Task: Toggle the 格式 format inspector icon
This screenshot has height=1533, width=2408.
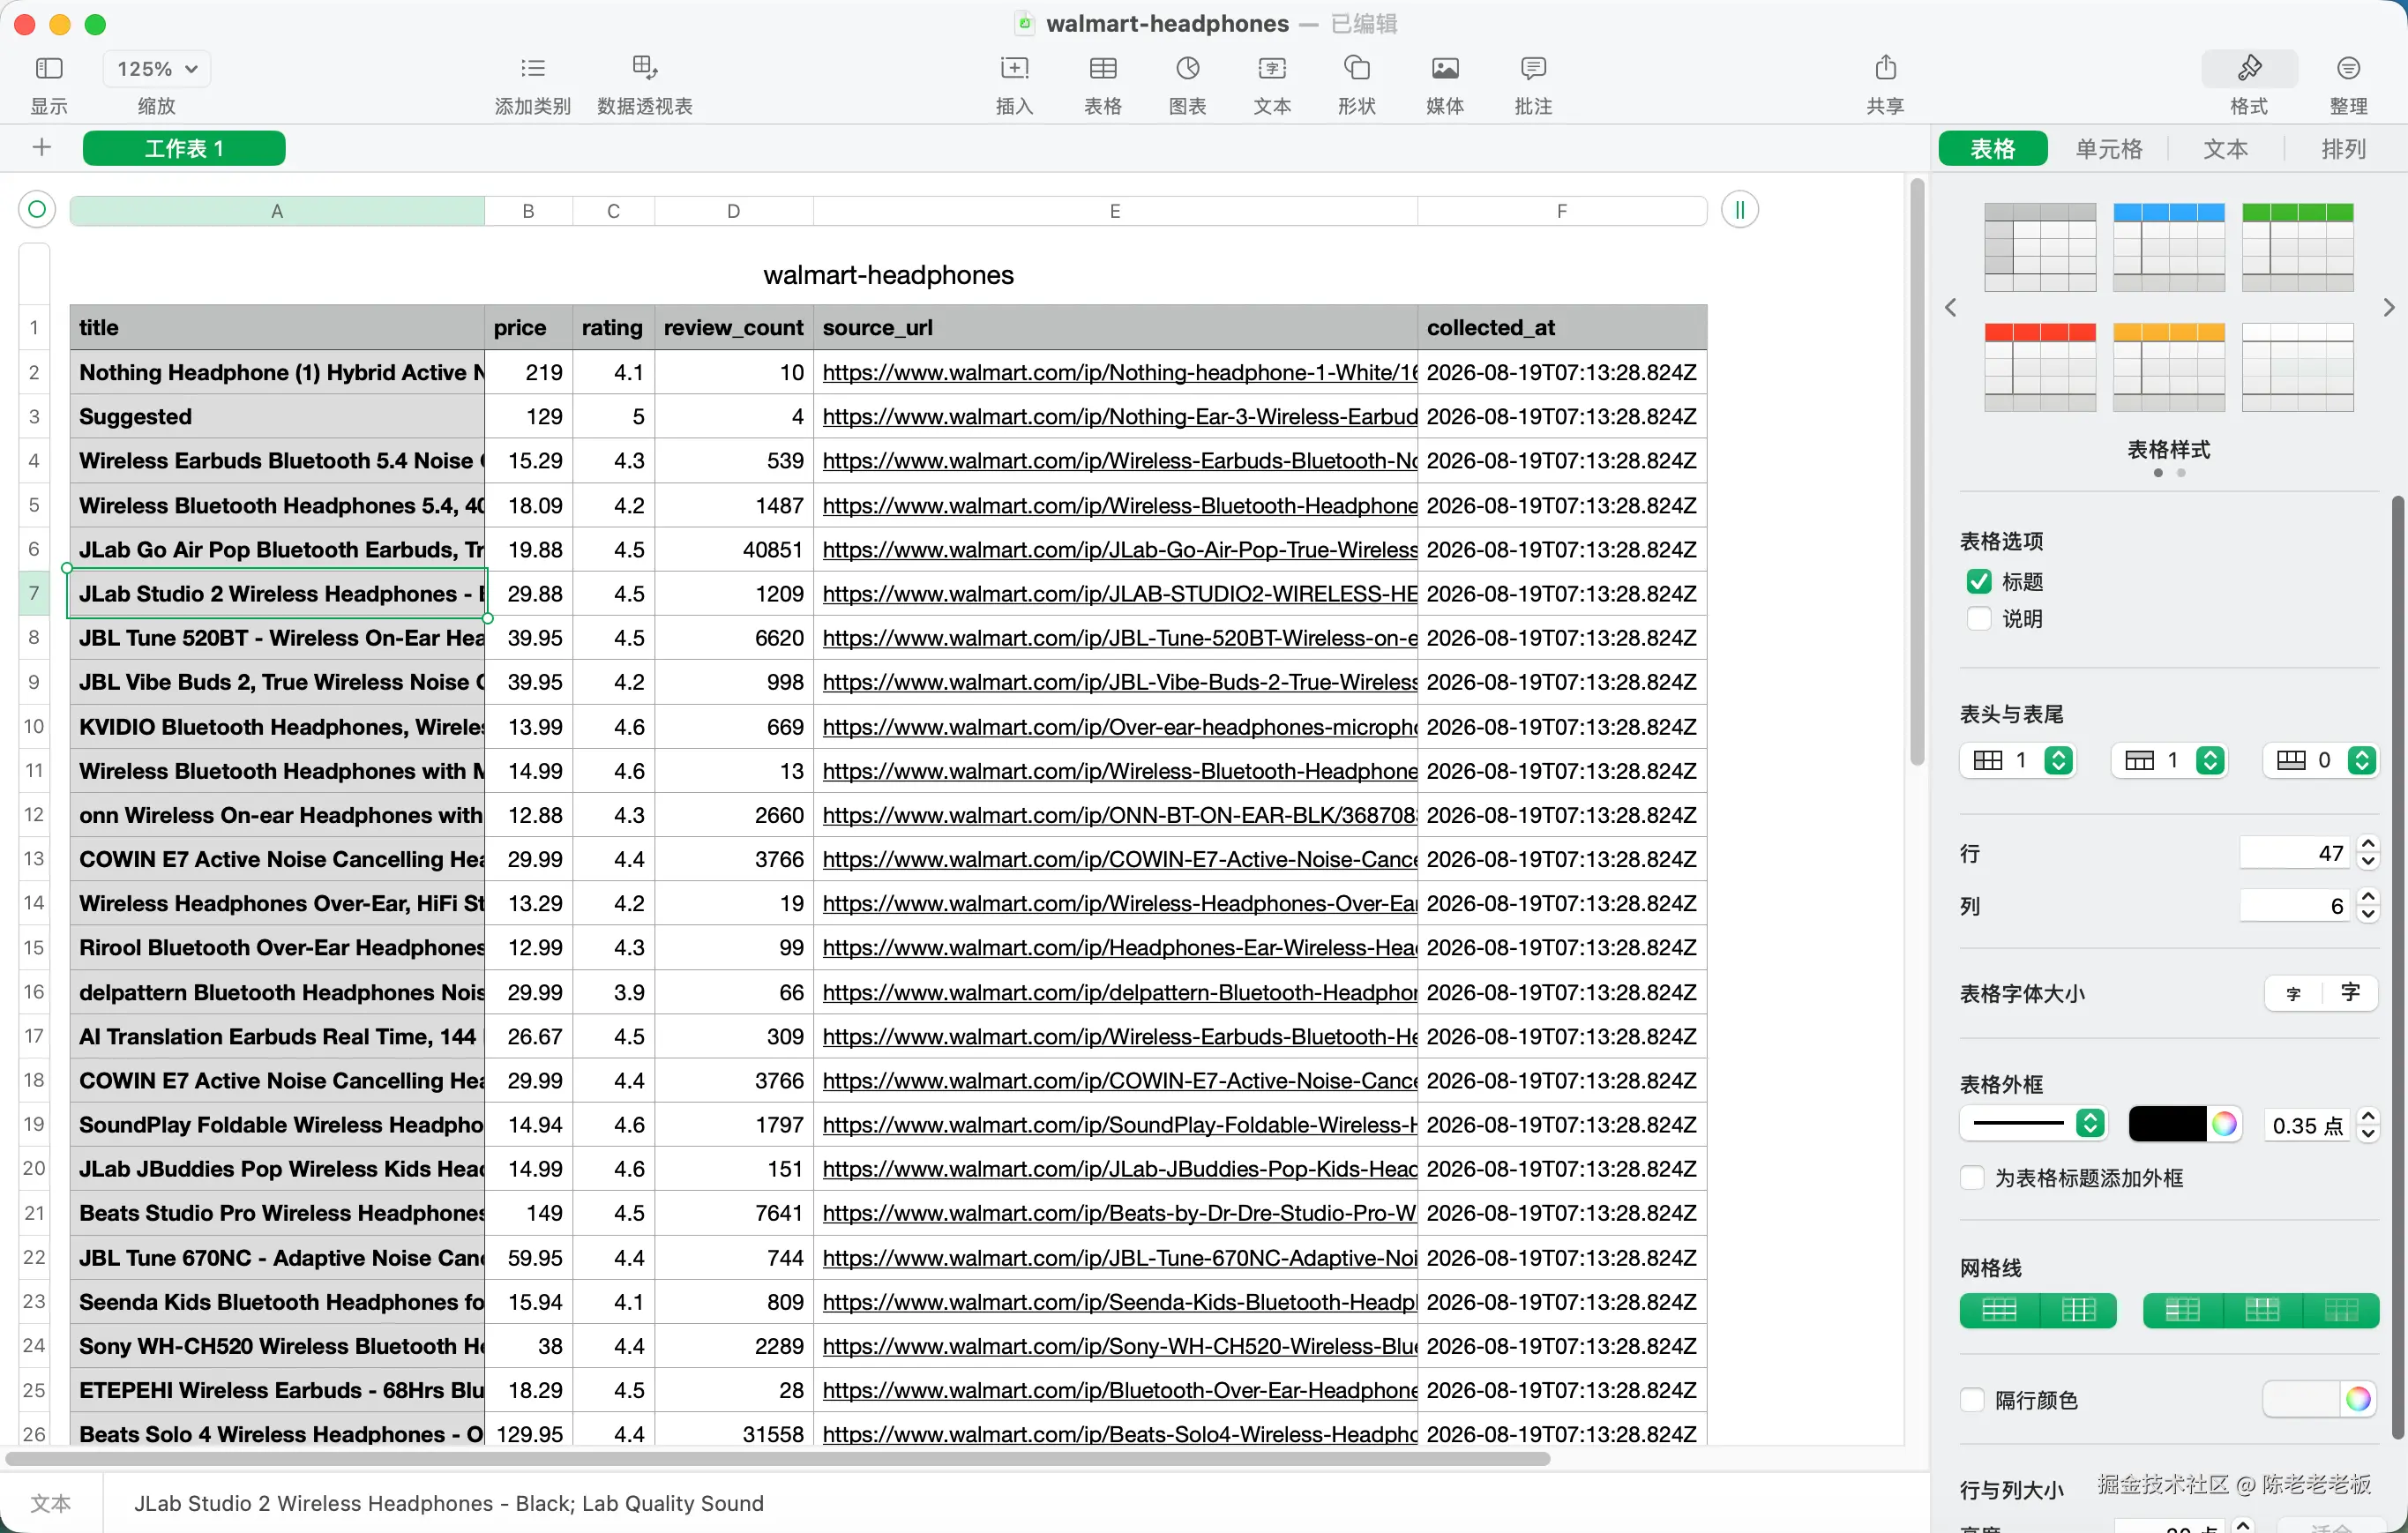Action: click(2249, 68)
